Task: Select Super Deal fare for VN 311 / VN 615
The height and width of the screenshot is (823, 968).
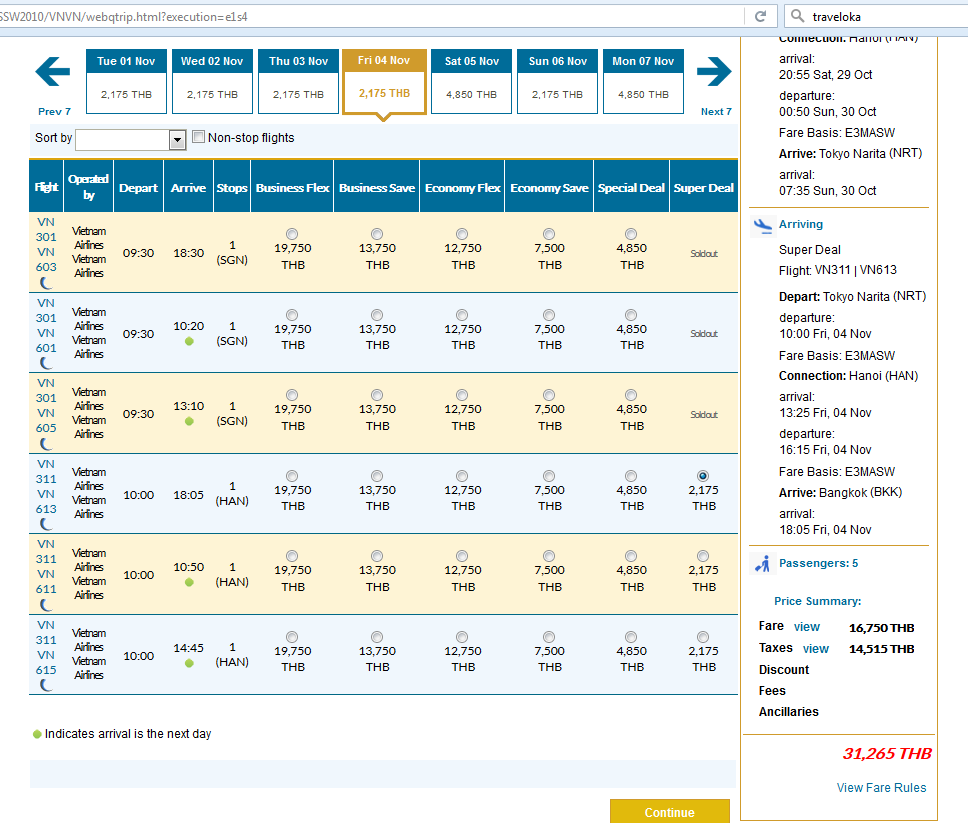Action: click(x=703, y=637)
